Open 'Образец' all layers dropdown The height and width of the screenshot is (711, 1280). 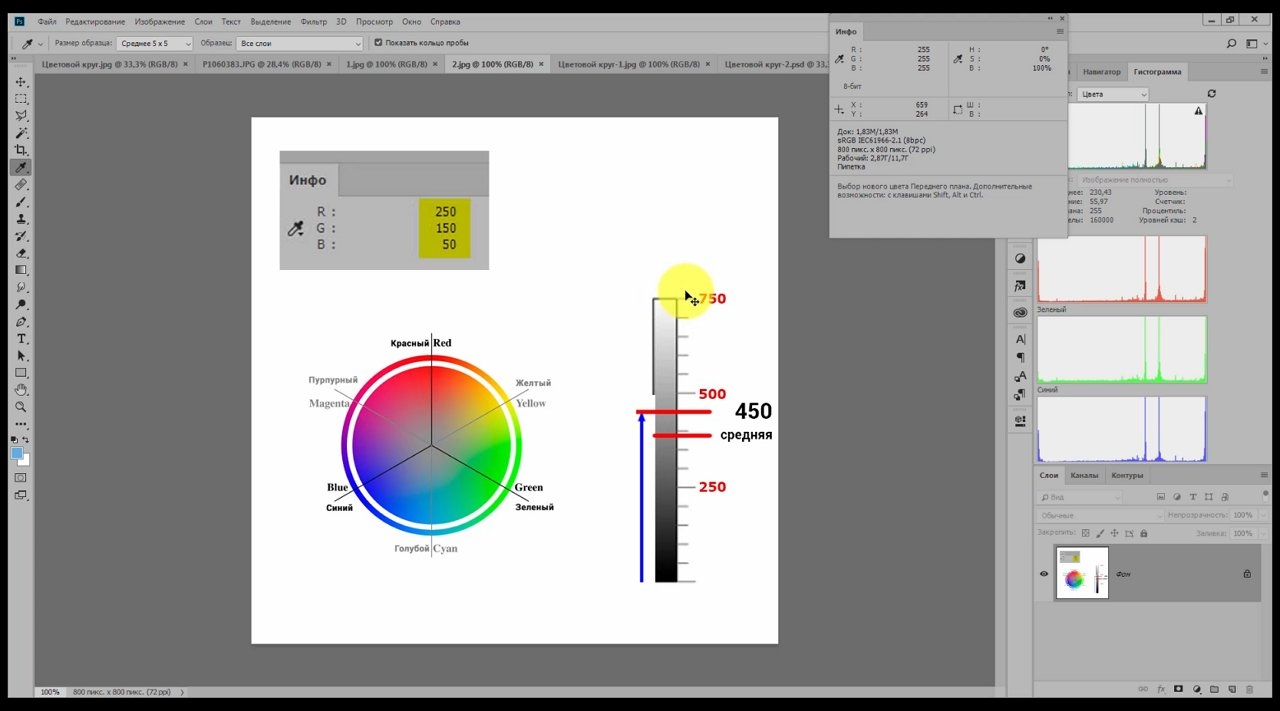pyautogui.click(x=300, y=43)
